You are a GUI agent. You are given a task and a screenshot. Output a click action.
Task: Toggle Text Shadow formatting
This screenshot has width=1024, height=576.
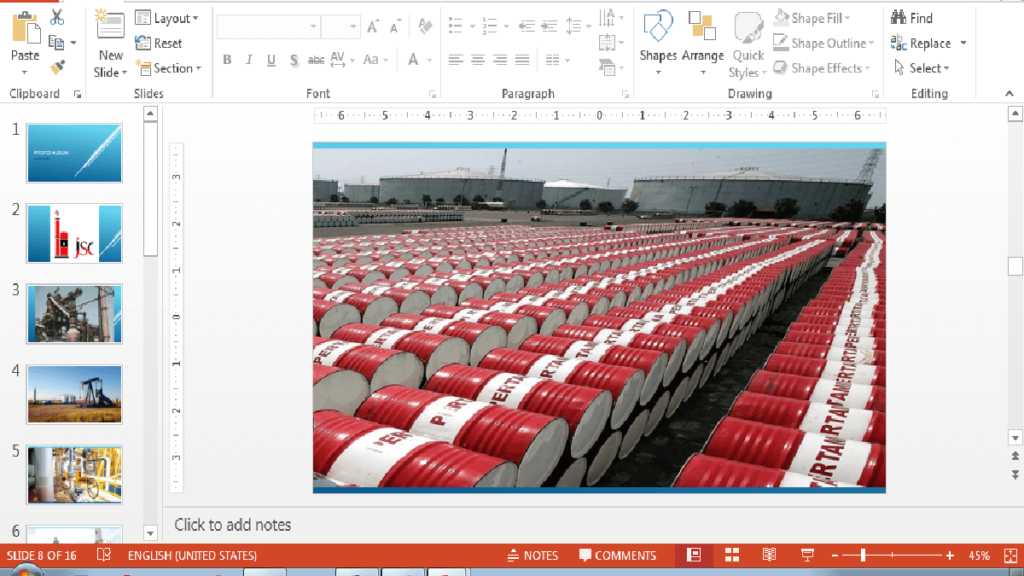pos(294,60)
